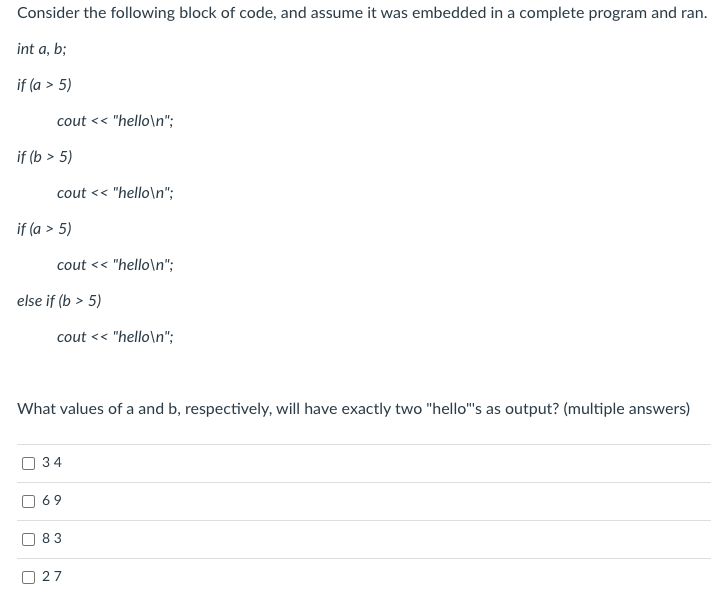The height and width of the screenshot is (602, 718).
Task: Enable the checkbox next to 2 7
Action: point(28,577)
